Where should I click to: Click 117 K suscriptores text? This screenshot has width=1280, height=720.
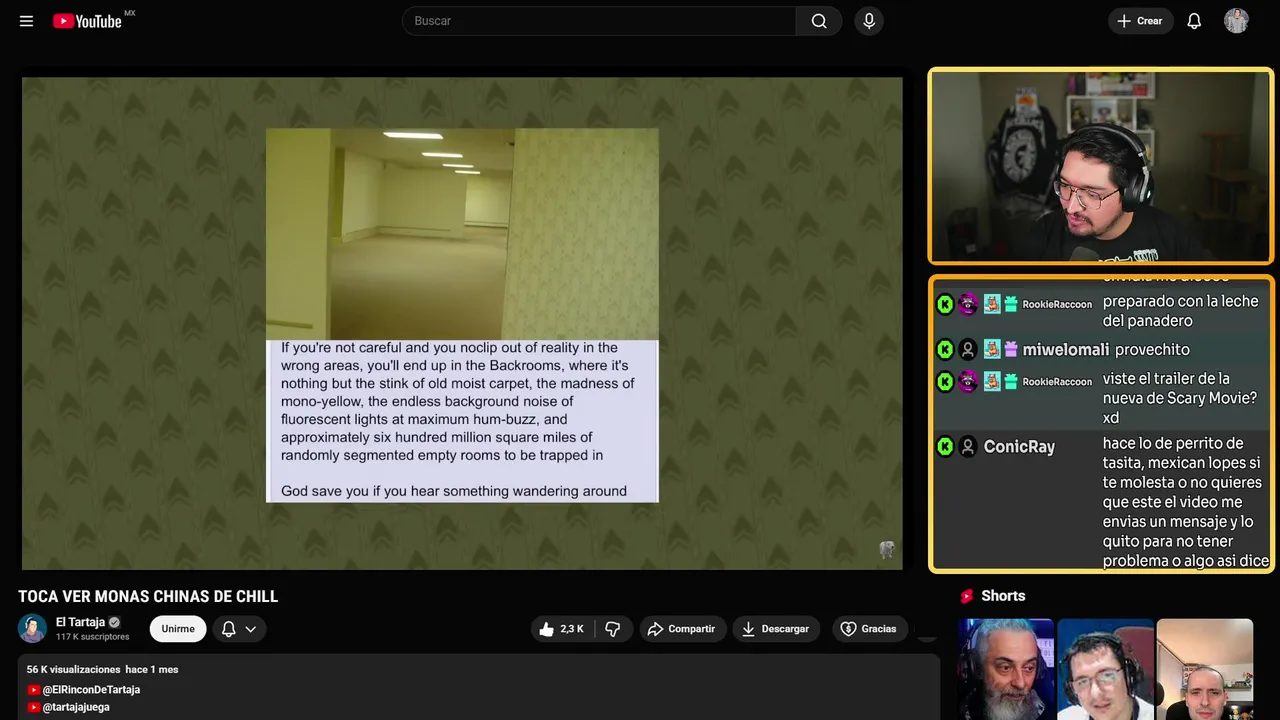[93, 637]
